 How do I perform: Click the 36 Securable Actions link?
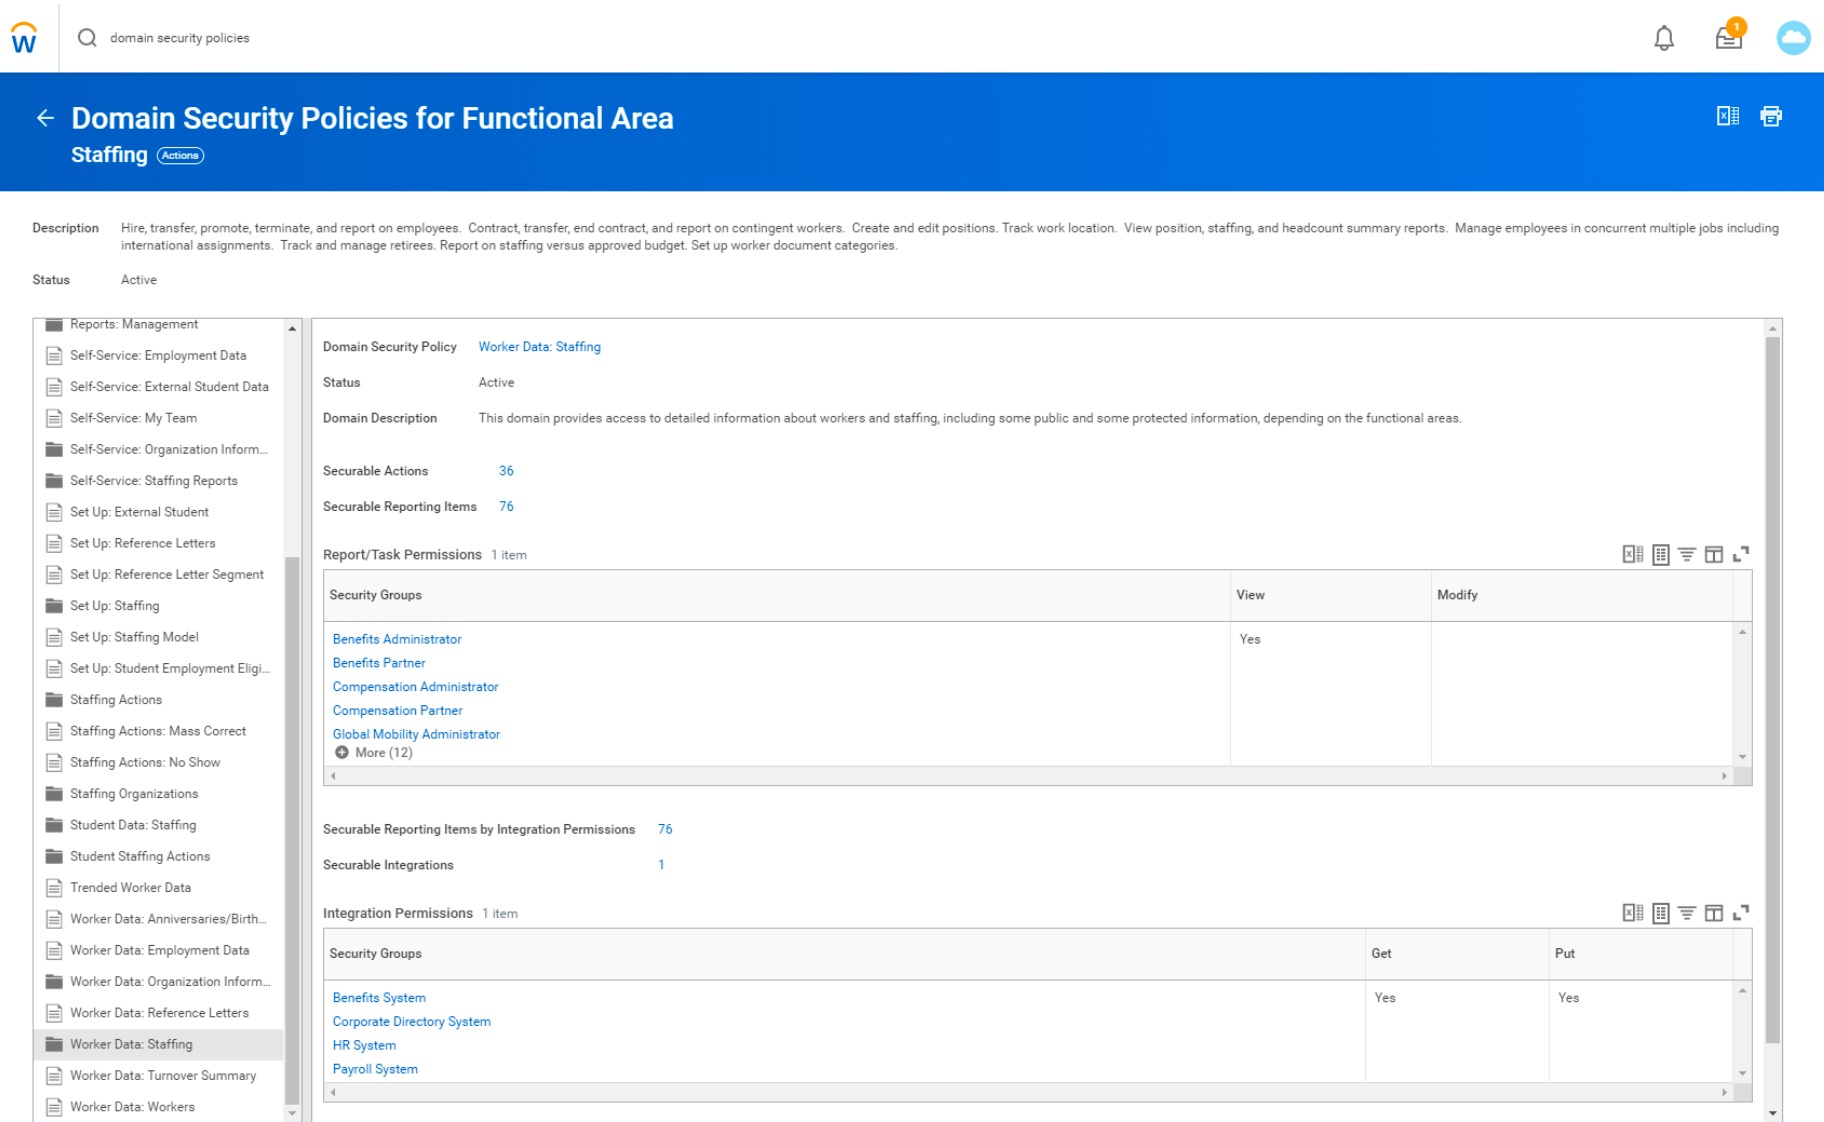tap(506, 470)
